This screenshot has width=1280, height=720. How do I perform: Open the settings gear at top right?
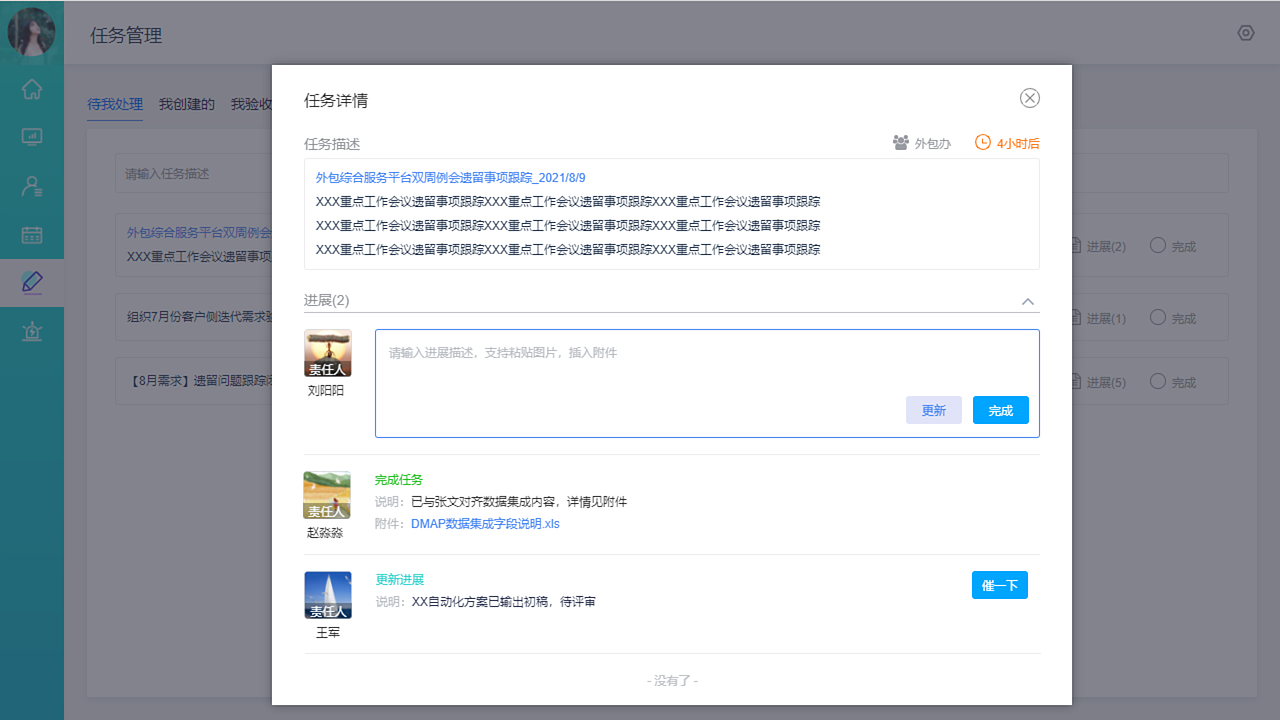[1245, 33]
